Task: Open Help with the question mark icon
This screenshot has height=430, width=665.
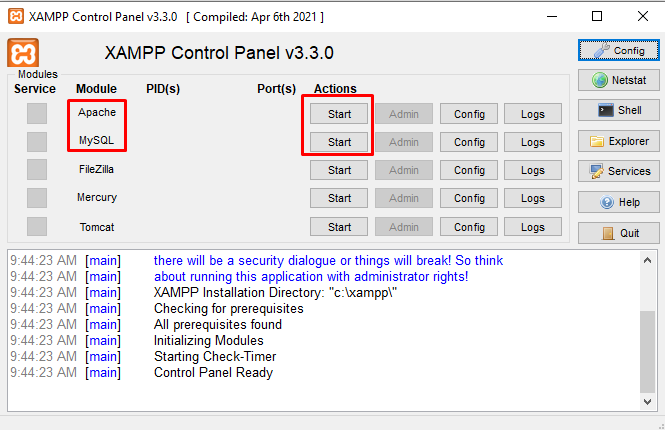Action: click(x=618, y=202)
